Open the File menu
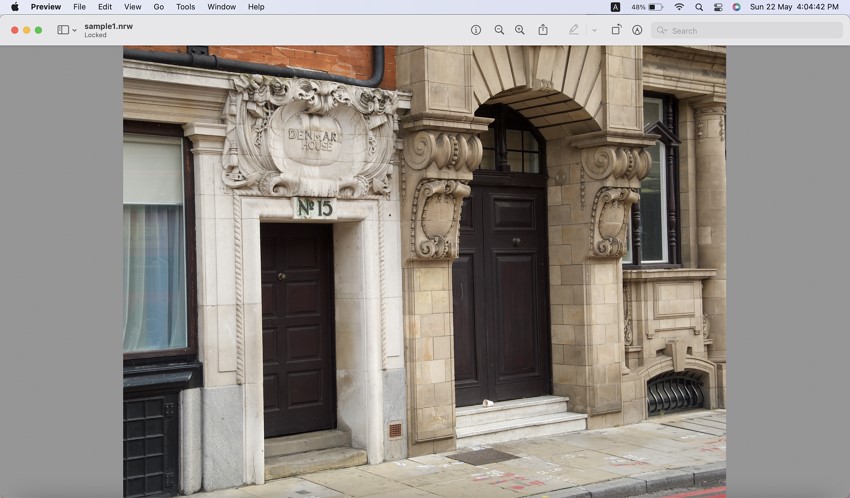The image size is (850, 498). (x=79, y=7)
